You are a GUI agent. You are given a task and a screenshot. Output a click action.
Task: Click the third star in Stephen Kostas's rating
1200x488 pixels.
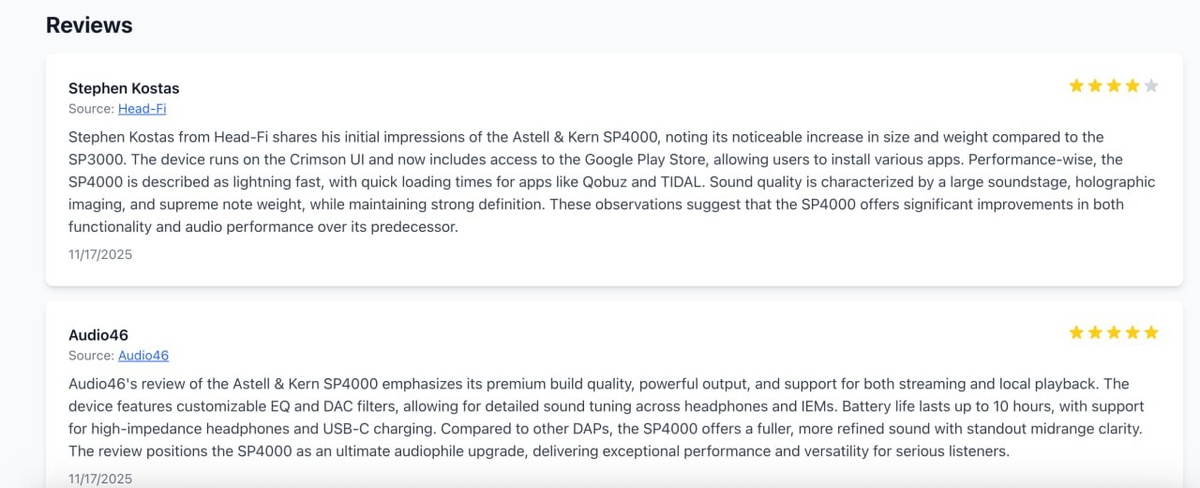pyautogui.click(x=1114, y=86)
